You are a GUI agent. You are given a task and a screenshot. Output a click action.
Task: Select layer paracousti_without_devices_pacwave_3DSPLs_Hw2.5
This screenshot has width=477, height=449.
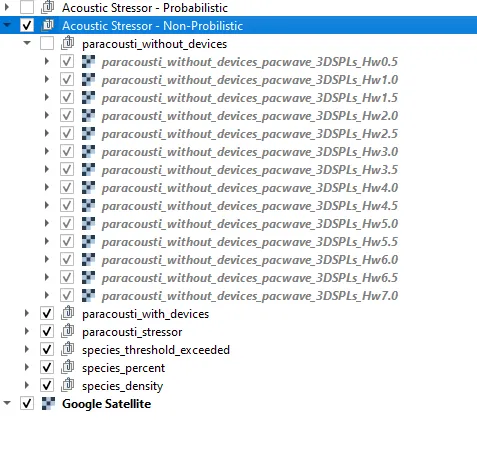(x=250, y=134)
